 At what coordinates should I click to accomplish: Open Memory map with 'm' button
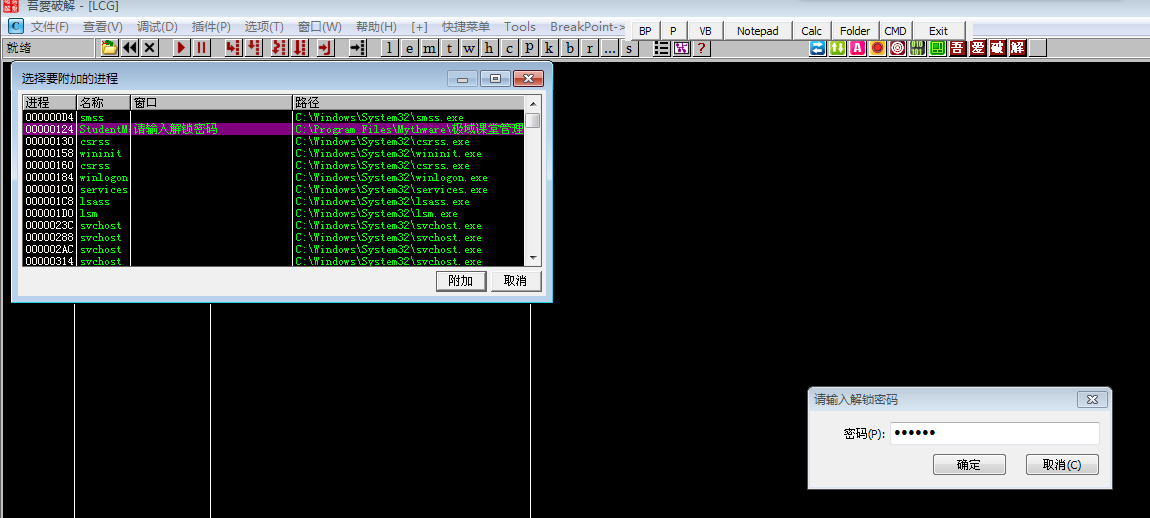pyautogui.click(x=429, y=48)
